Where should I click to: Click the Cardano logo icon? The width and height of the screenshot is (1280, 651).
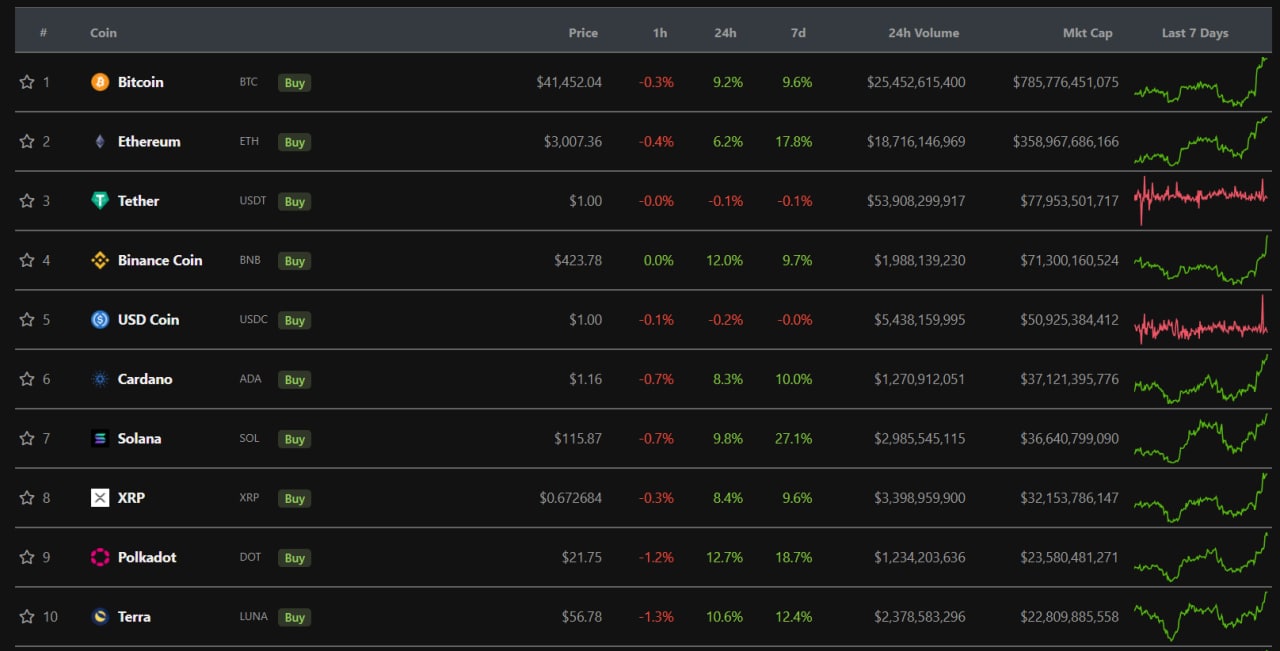[x=100, y=379]
